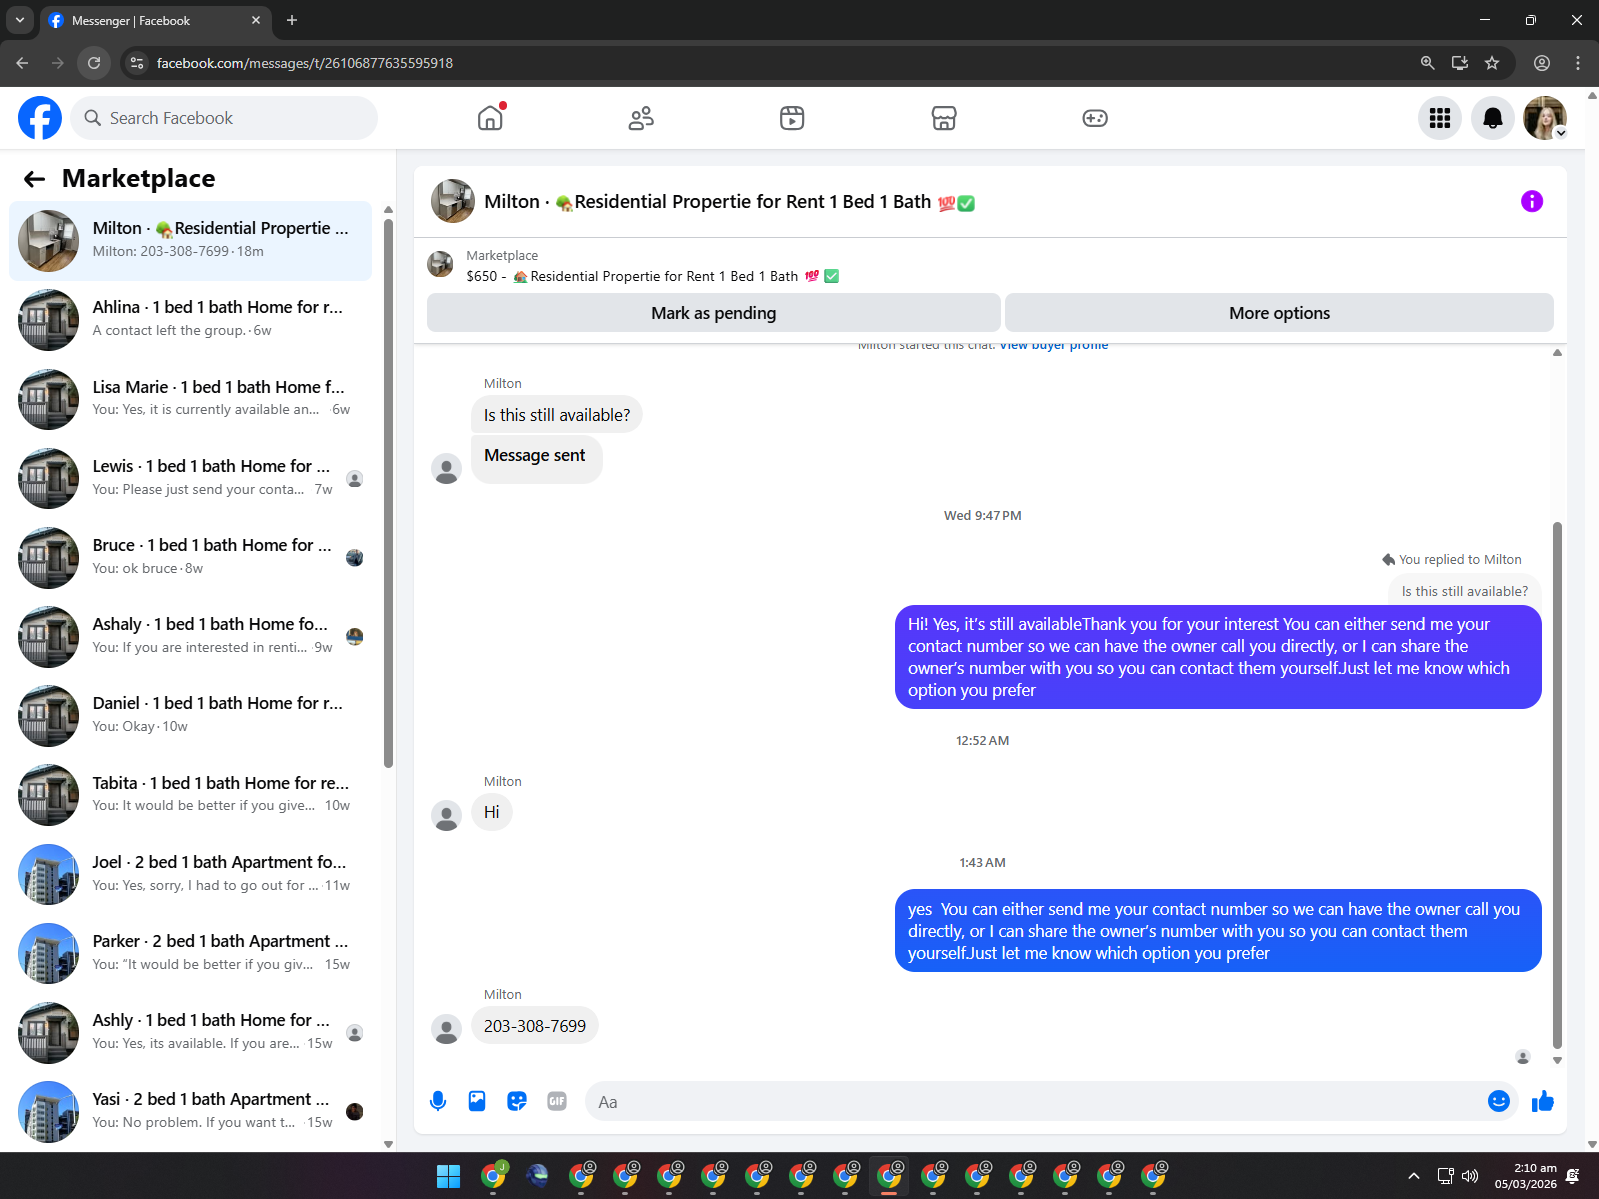Viewport: 1599px width, 1199px height.
Task: Open the Tabita conversation
Action: point(190,794)
